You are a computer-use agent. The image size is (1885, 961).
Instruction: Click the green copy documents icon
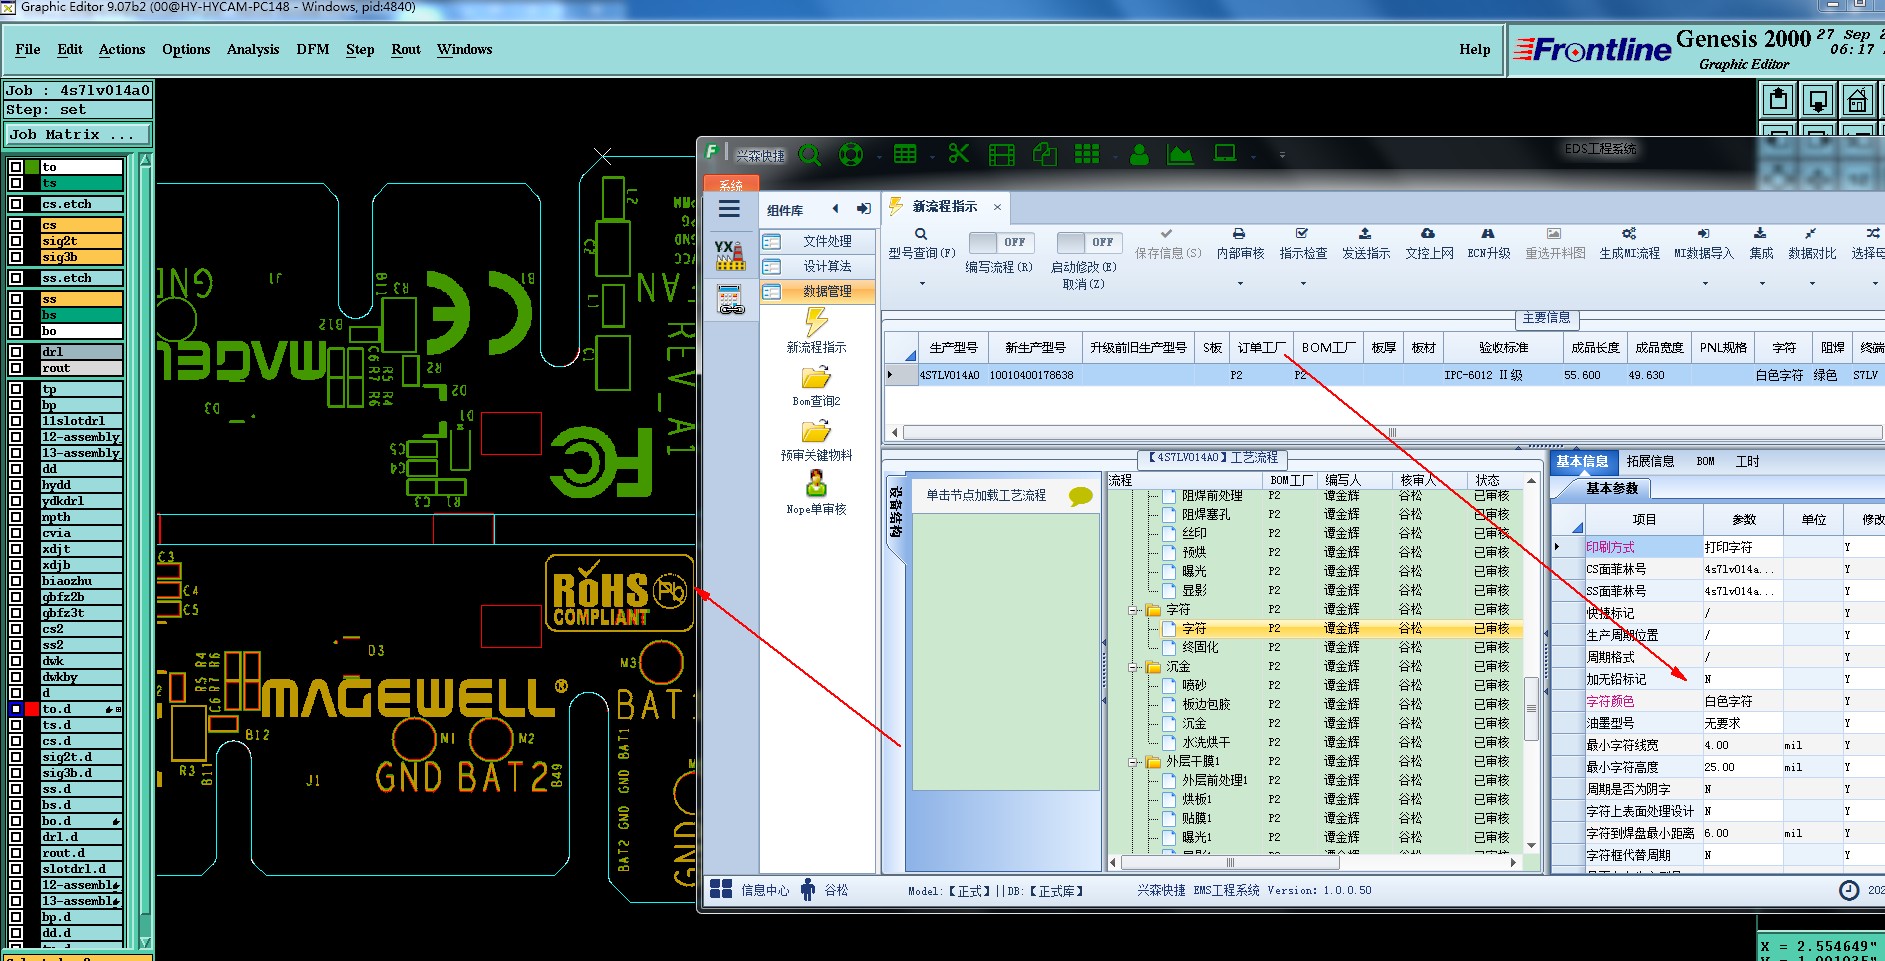[x=1044, y=154]
